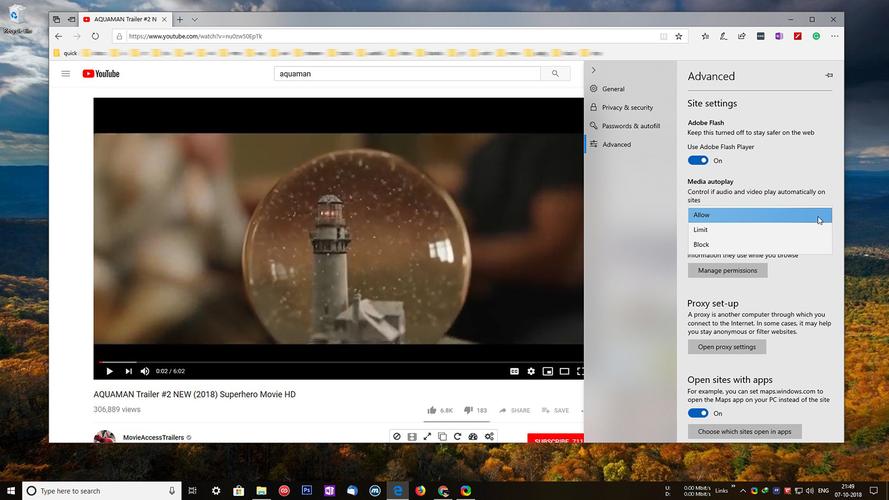Screen dimensions: 889x500
Task: Select the Advanced settings tab
Action: [x=630, y=145]
